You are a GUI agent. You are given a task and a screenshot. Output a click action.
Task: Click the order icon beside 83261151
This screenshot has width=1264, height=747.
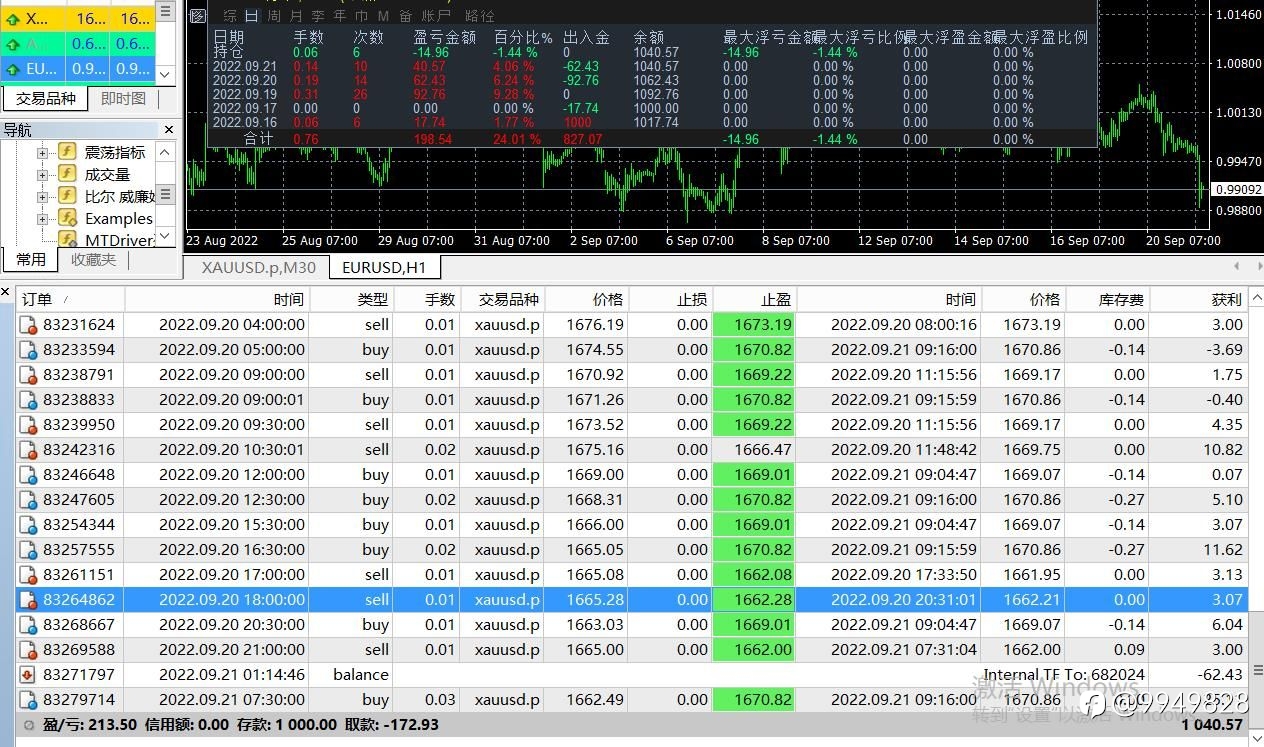pos(29,575)
